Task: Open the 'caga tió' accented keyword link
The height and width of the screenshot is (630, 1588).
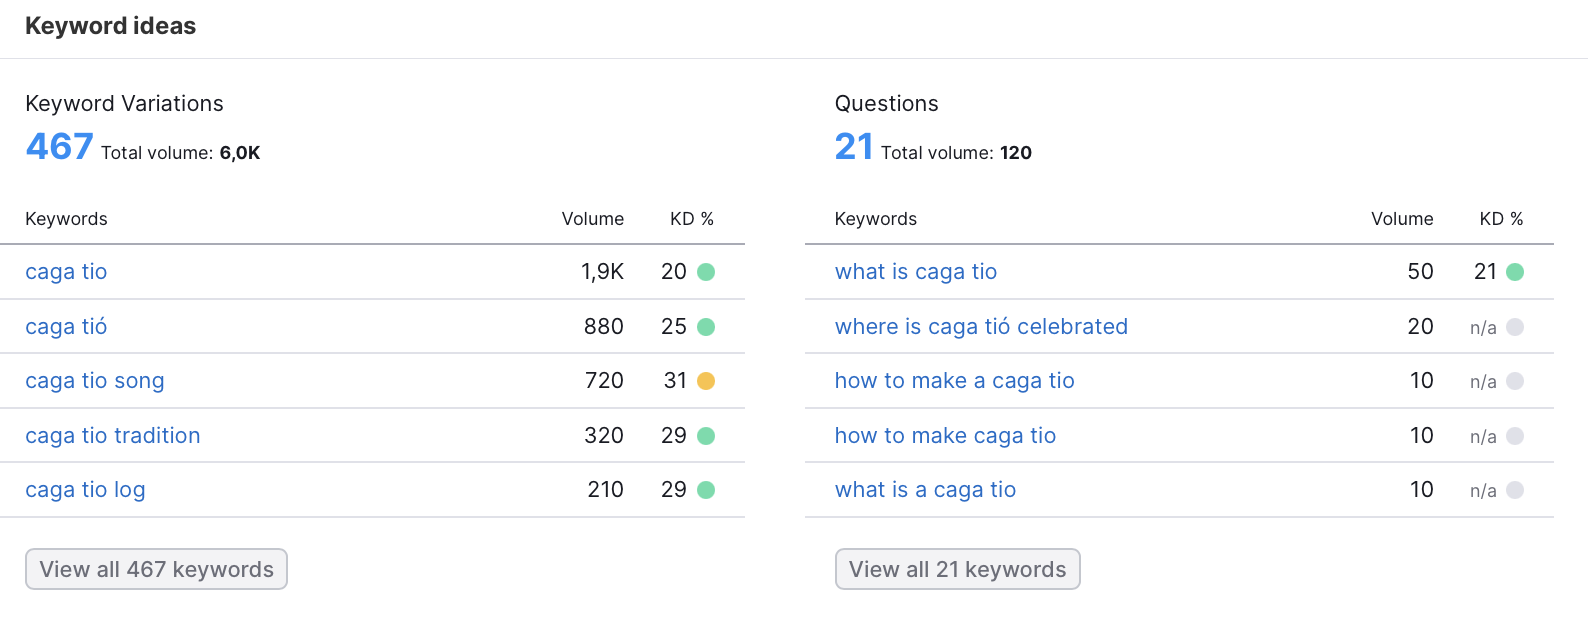Action: (66, 327)
